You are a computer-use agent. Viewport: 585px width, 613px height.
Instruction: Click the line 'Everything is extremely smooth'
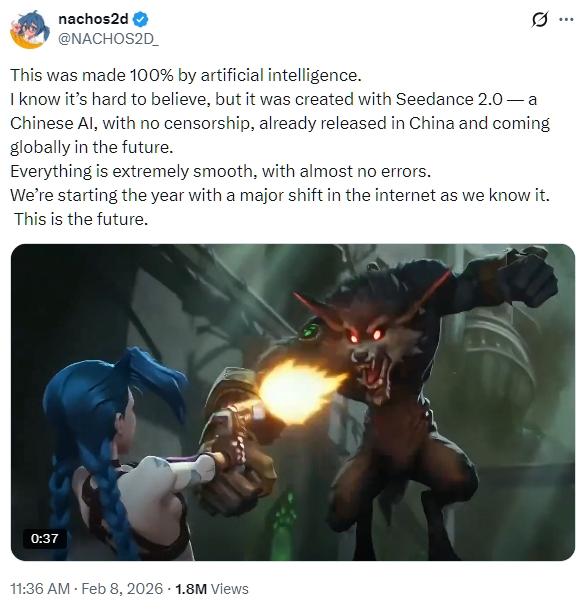pyautogui.click(x=220, y=171)
